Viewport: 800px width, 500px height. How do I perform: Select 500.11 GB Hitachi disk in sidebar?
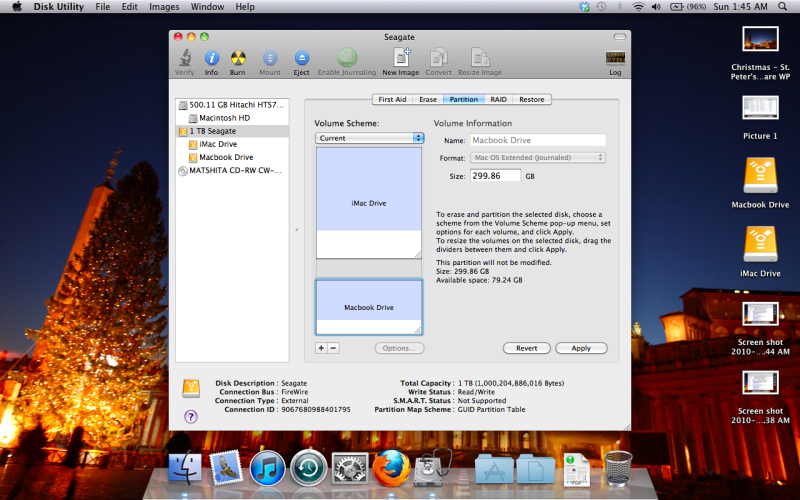(x=232, y=105)
